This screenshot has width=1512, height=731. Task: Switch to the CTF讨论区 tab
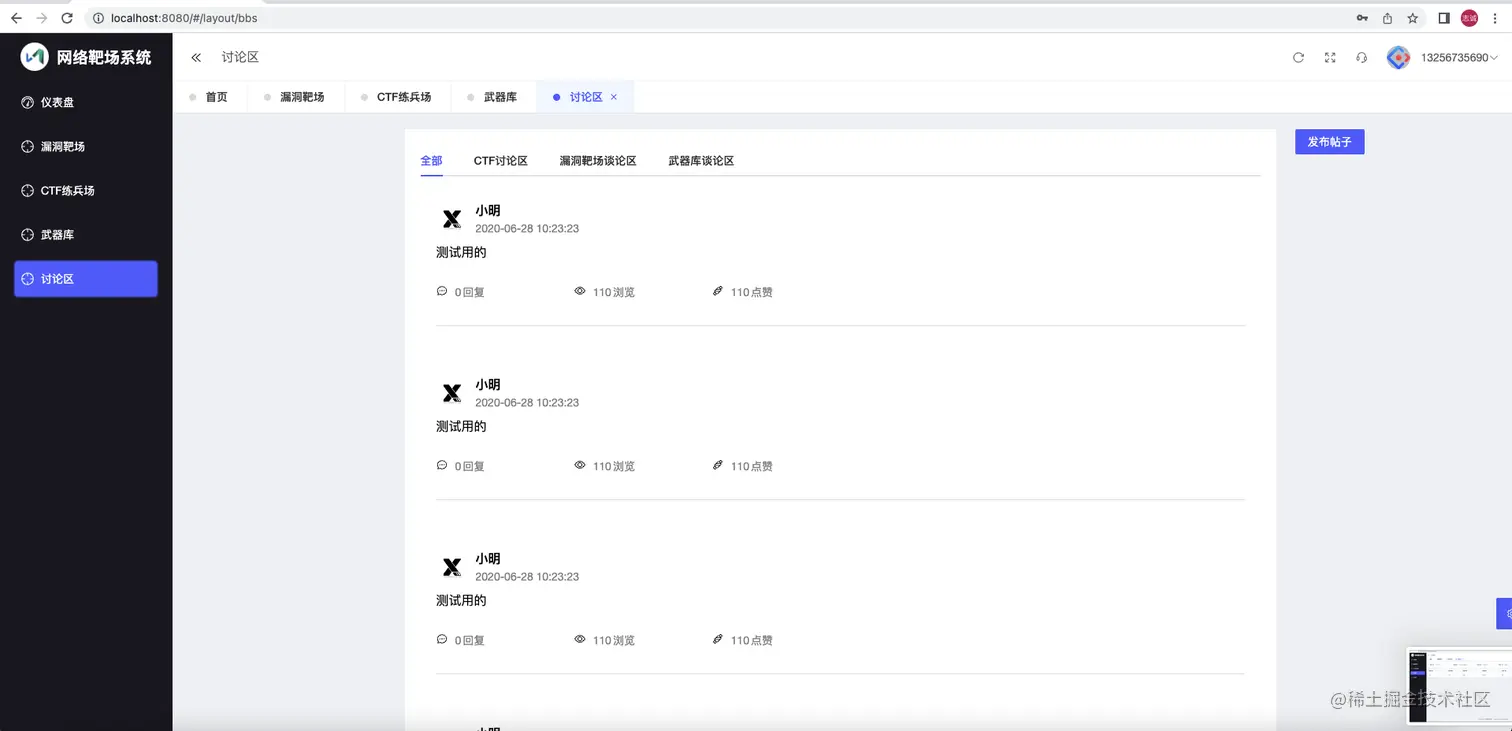point(500,160)
